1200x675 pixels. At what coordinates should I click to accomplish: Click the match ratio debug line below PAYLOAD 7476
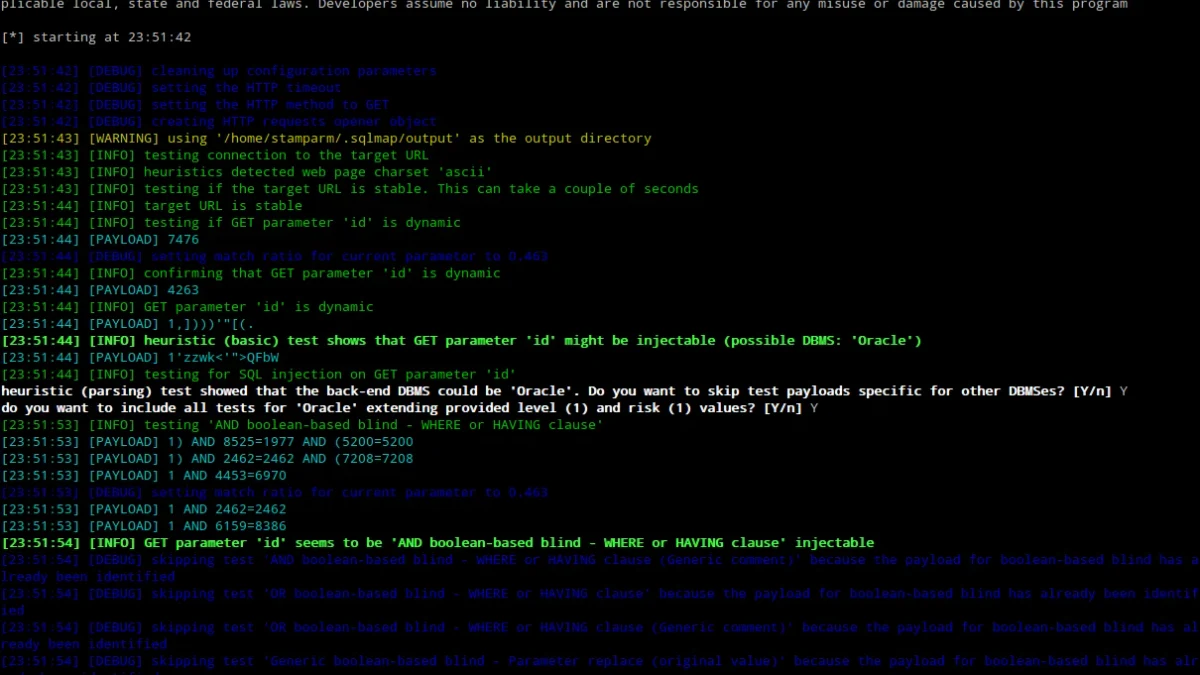click(x=275, y=256)
